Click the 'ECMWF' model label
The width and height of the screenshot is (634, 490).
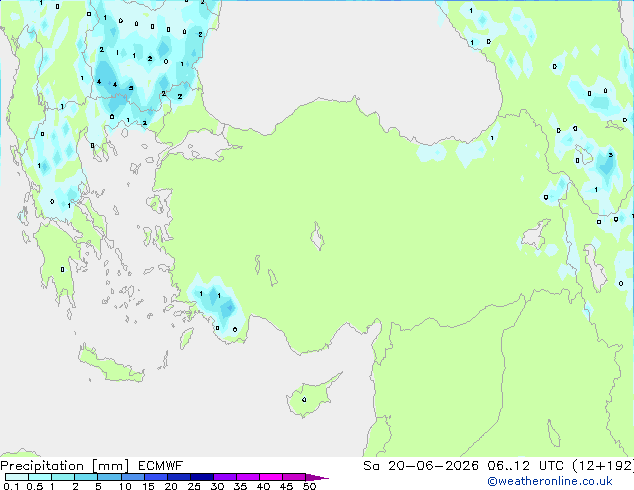(x=161, y=466)
